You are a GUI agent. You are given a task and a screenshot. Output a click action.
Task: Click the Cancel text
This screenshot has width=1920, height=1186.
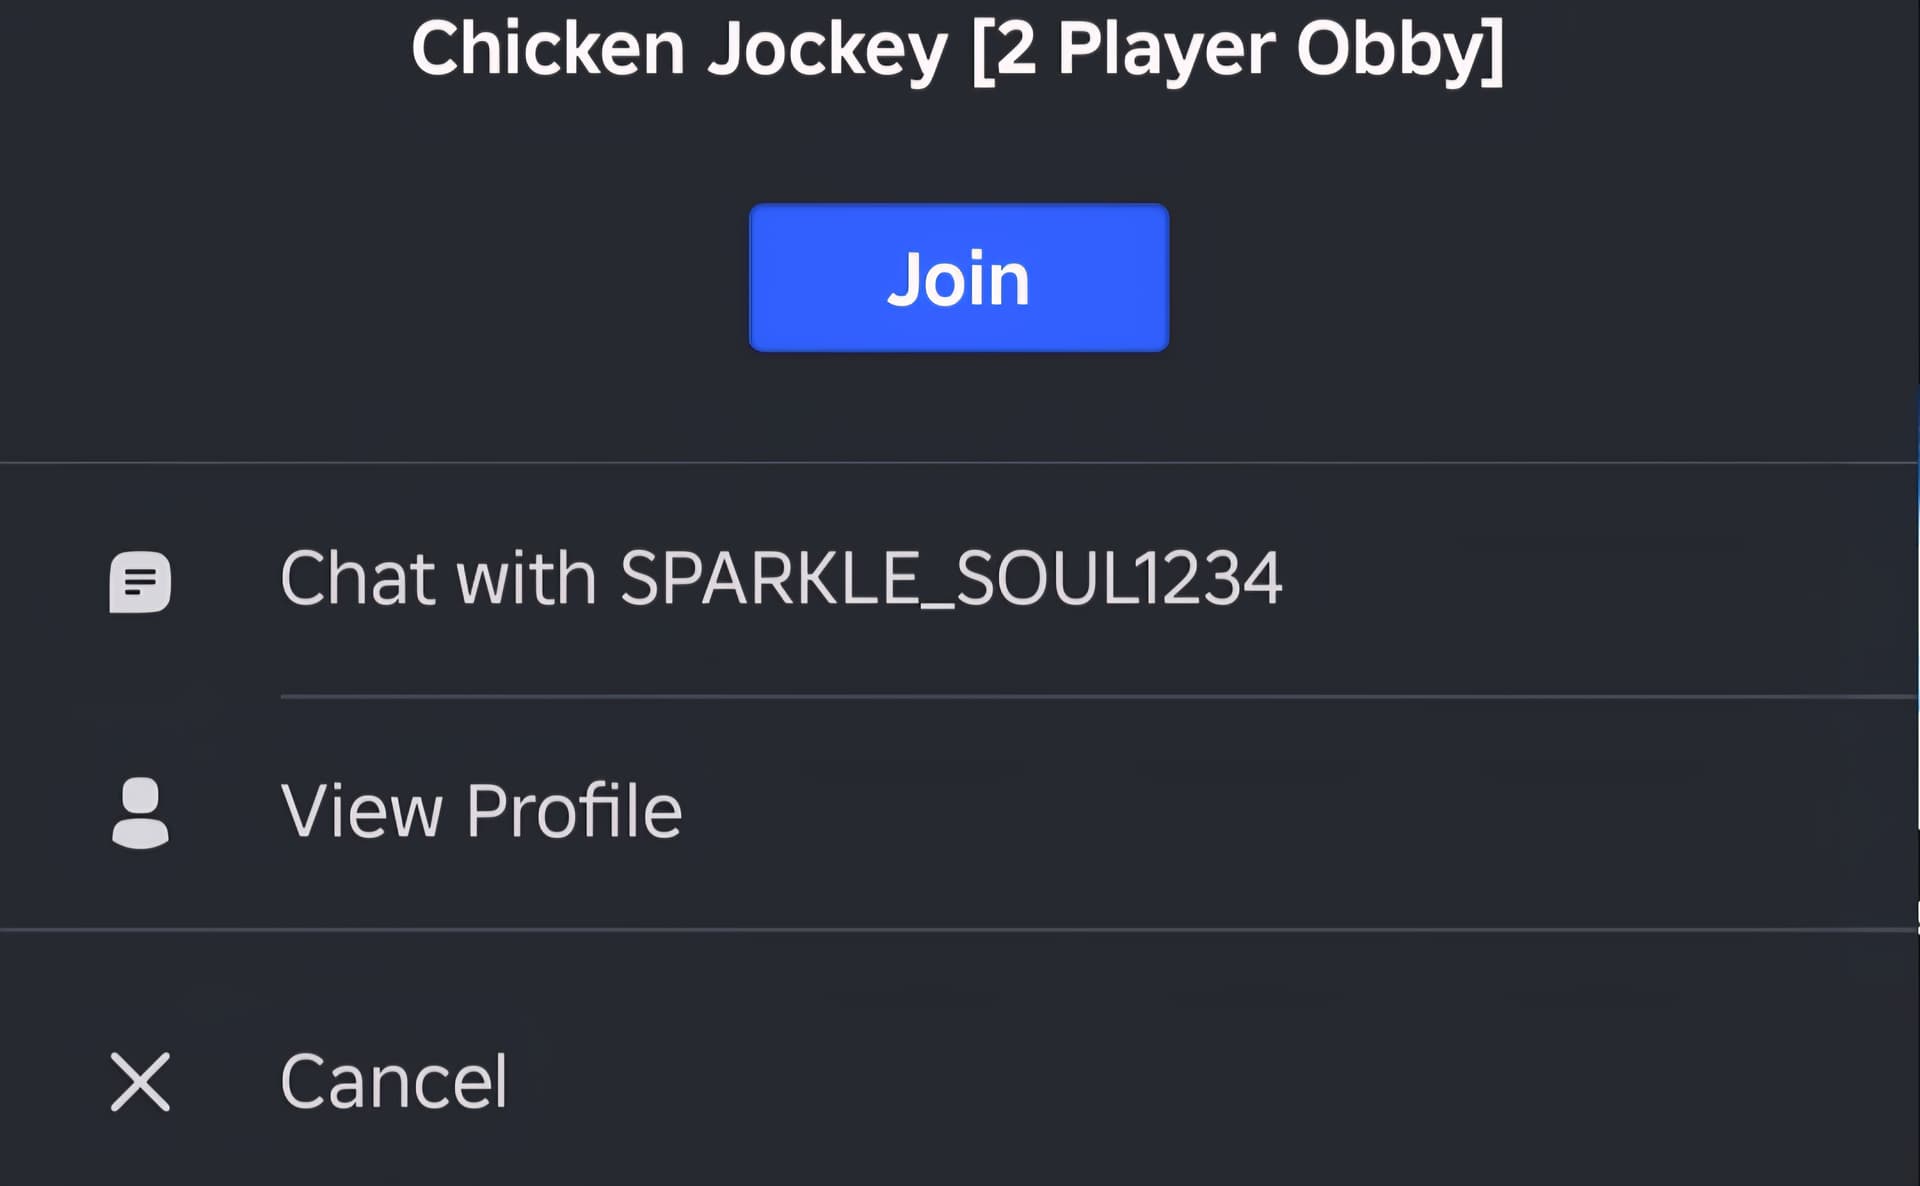tap(393, 1081)
